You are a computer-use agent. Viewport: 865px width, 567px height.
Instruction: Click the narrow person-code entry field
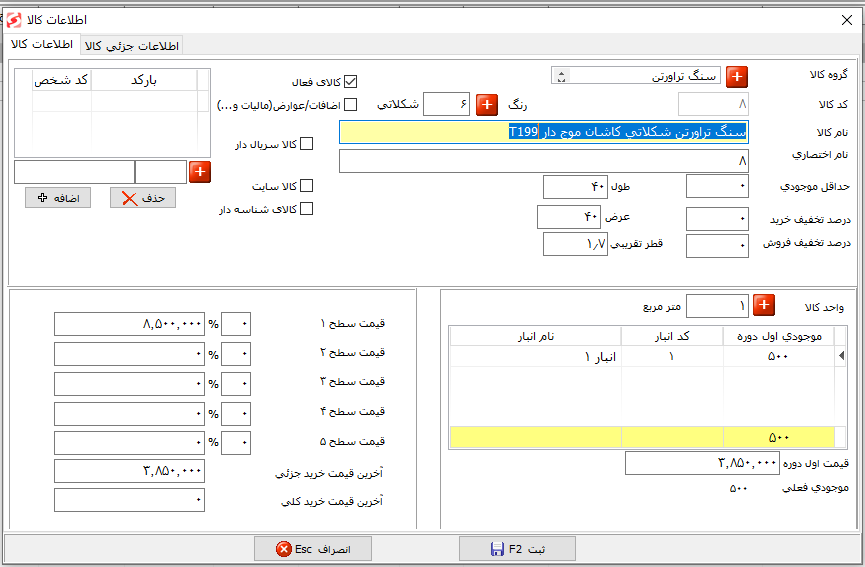point(161,172)
